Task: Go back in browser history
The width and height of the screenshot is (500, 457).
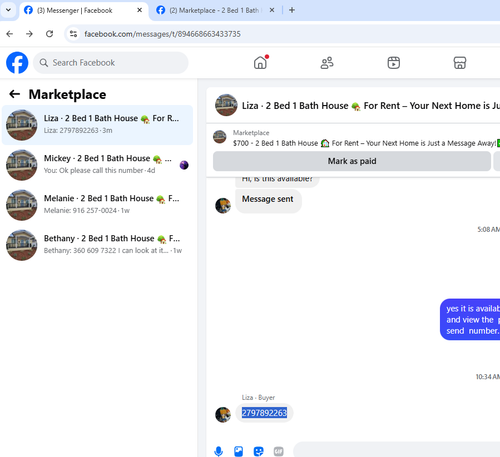Action: click(x=10, y=34)
